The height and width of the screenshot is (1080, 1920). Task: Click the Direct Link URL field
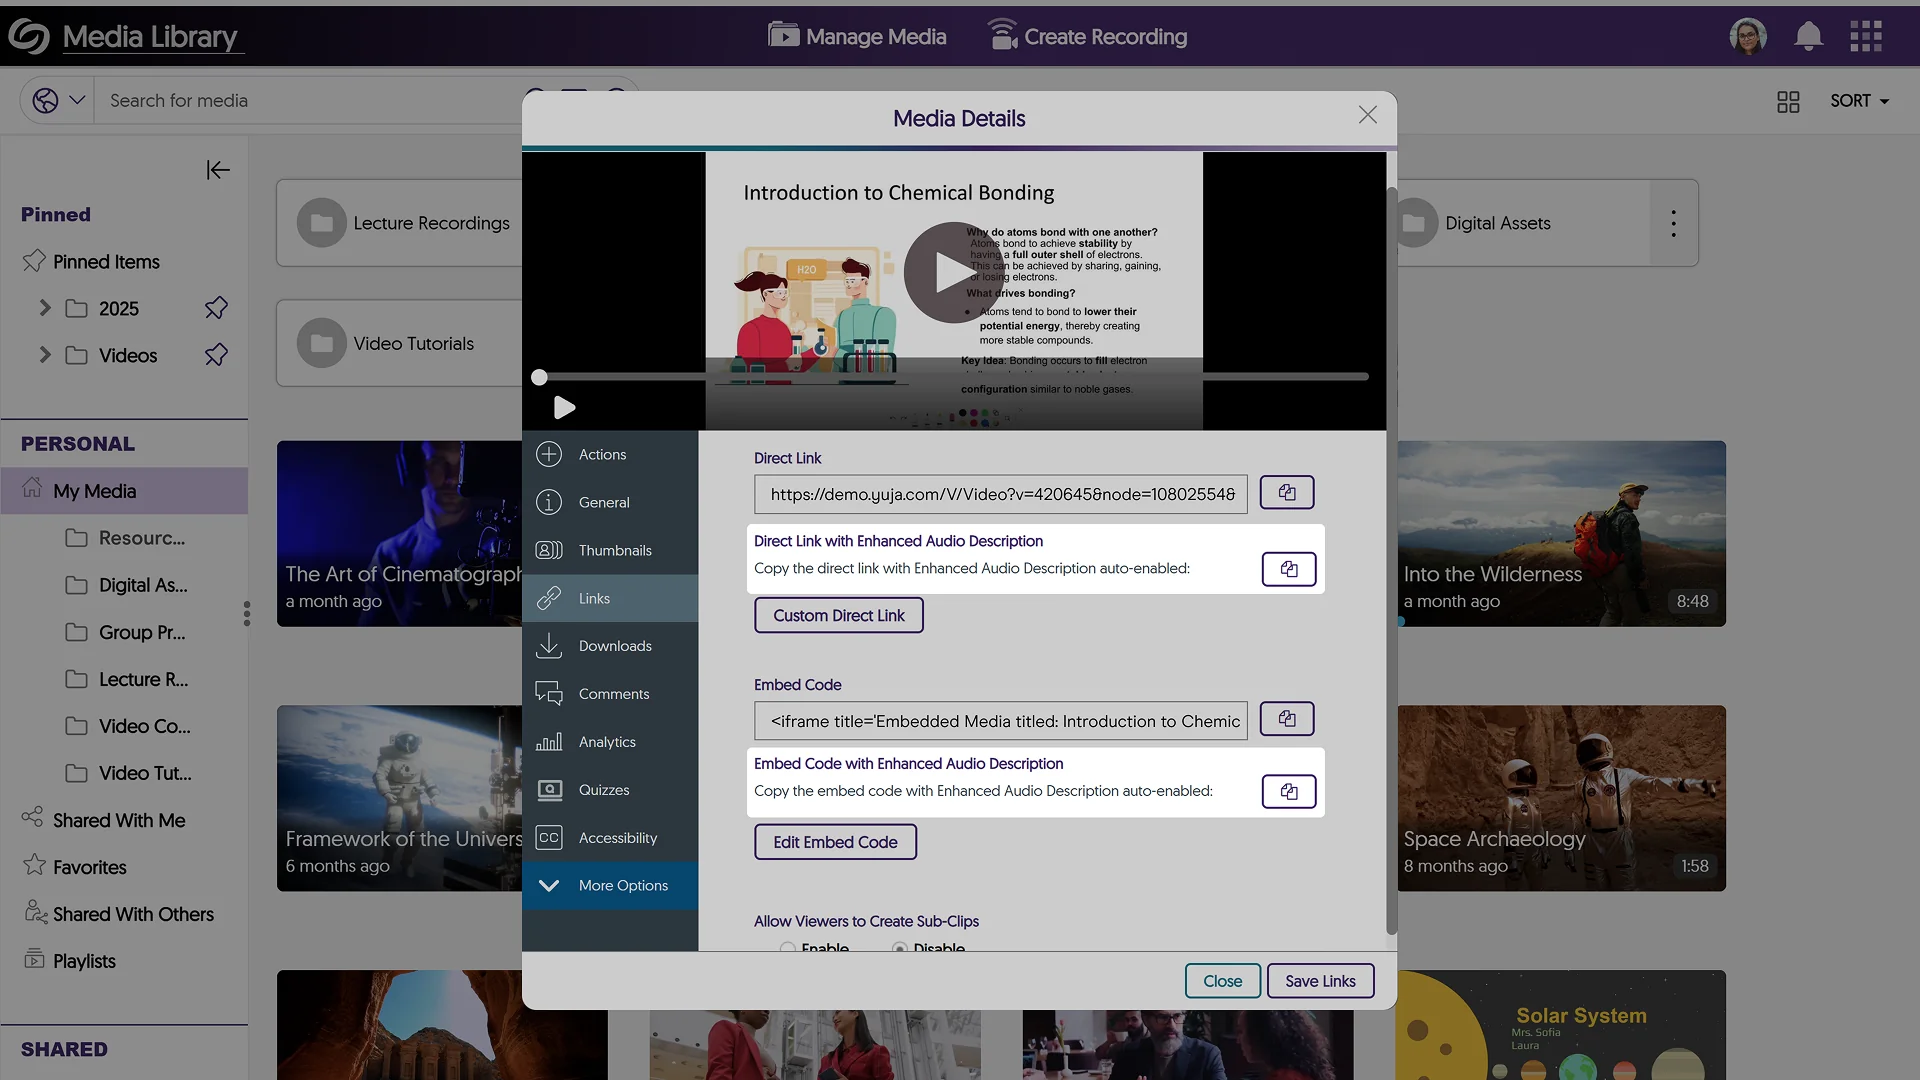(x=1000, y=495)
